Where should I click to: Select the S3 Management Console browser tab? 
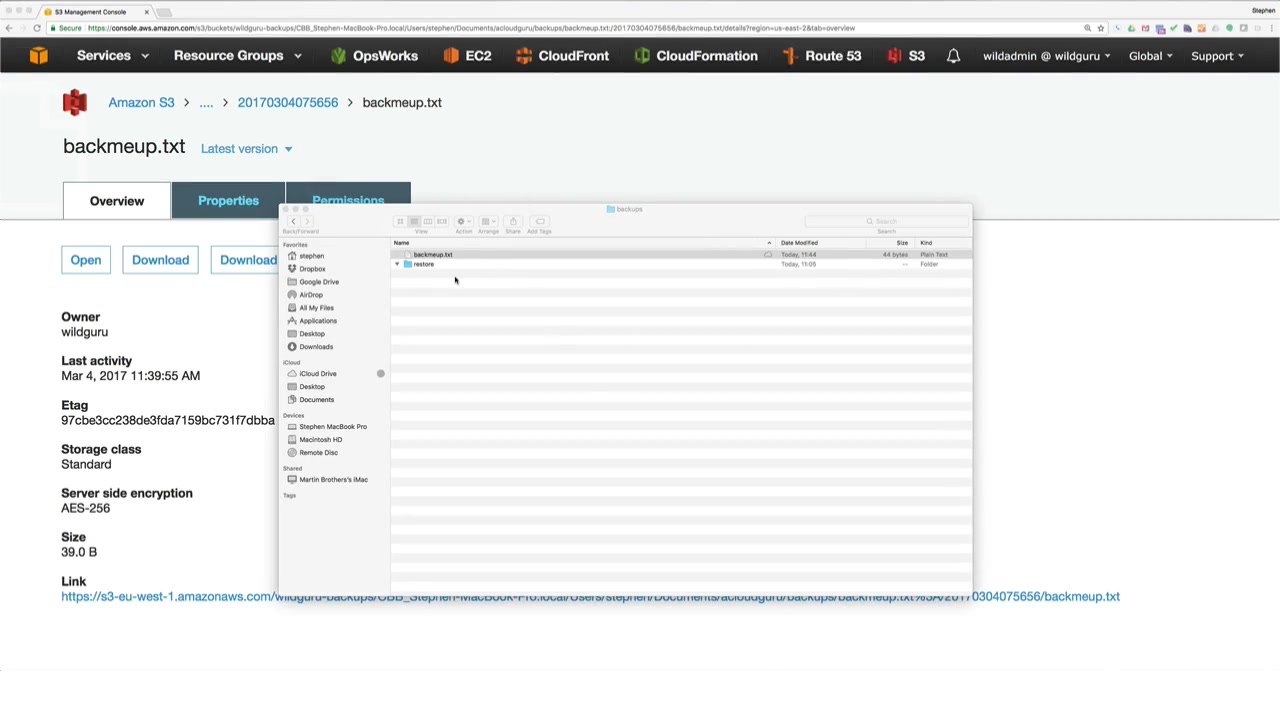95,12
